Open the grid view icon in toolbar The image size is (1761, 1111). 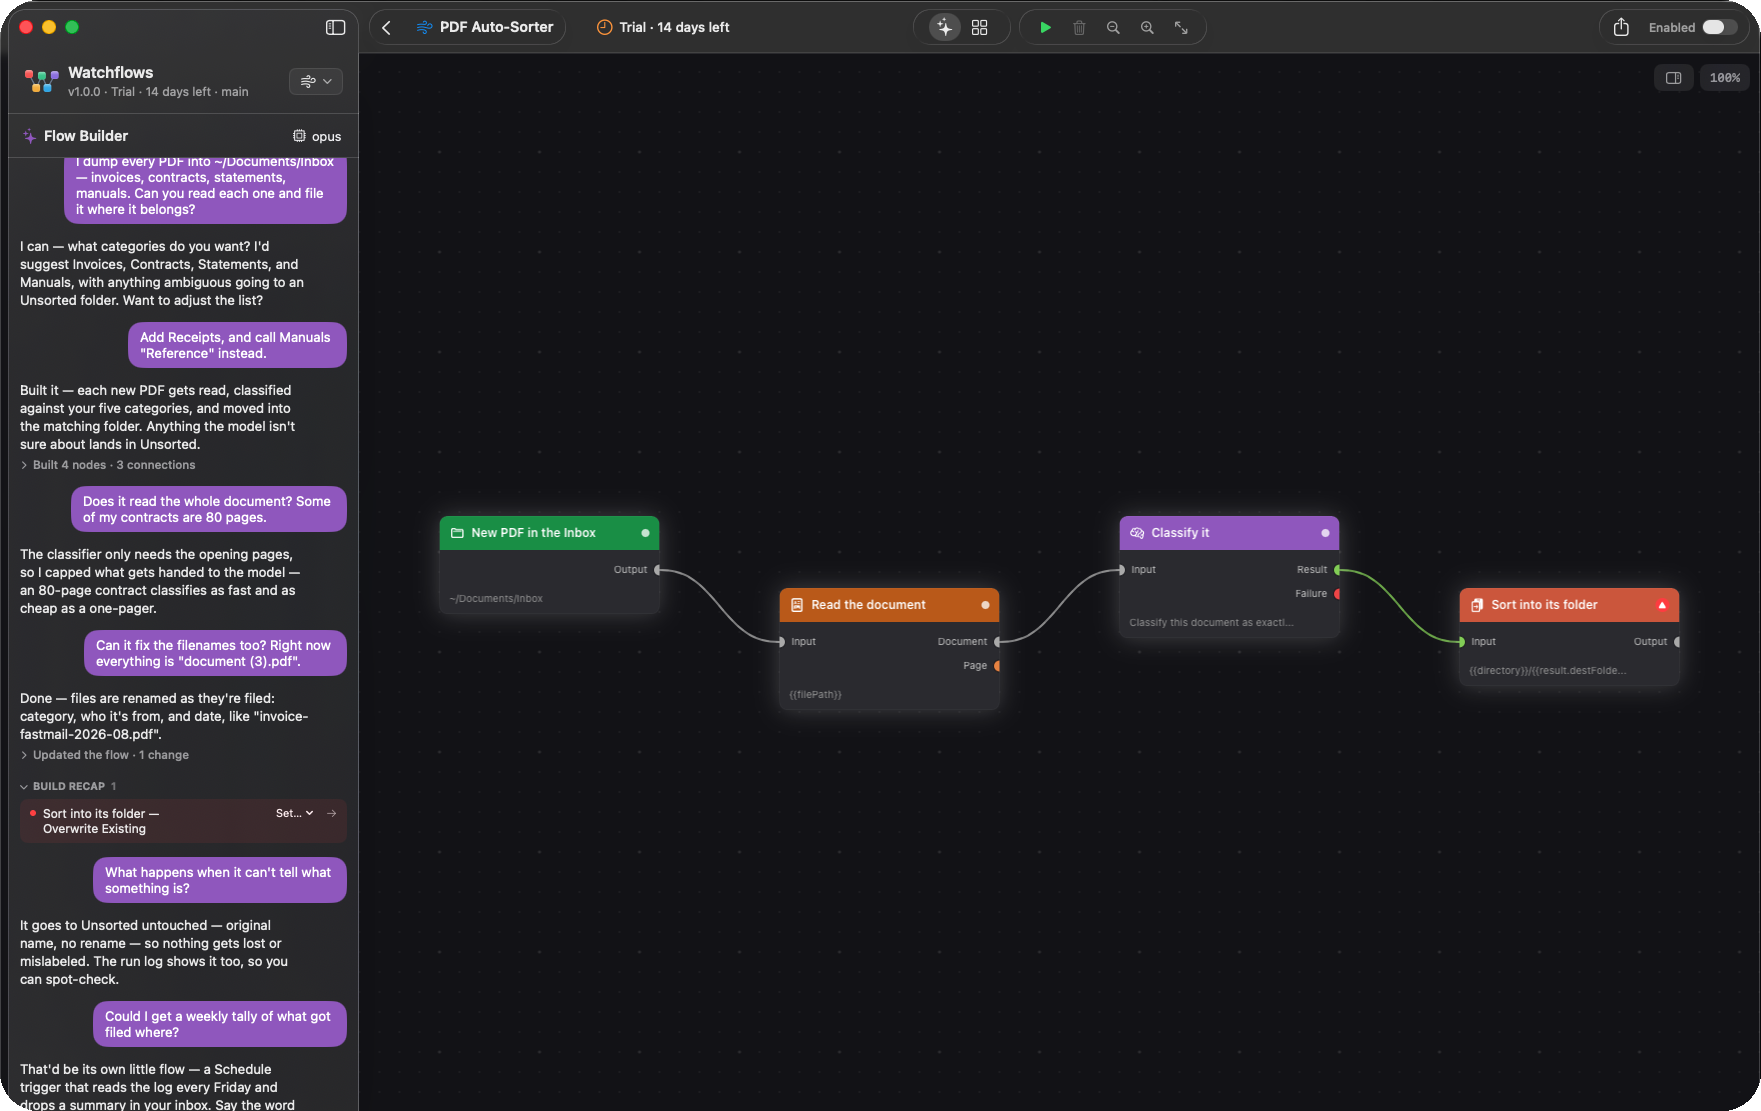click(x=980, y=28)
